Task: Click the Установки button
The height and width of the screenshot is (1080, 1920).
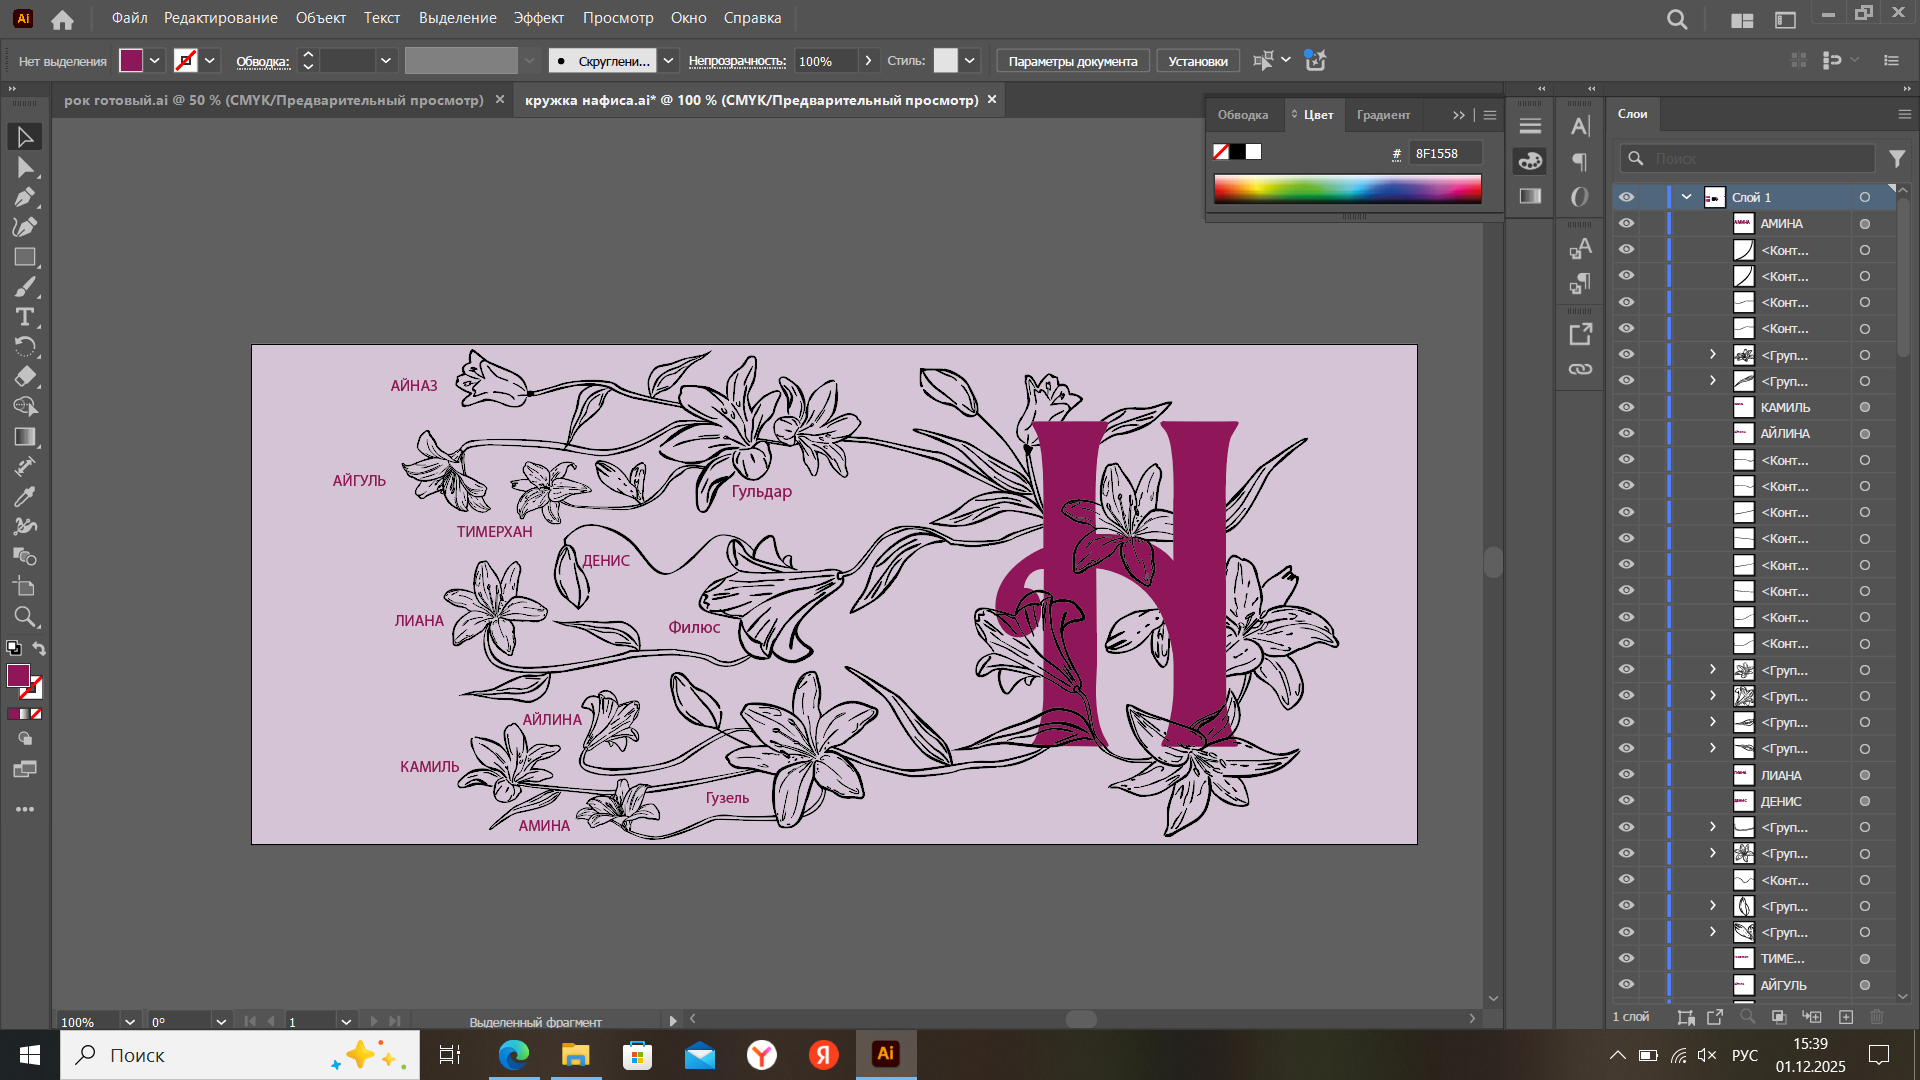Action: coord(1197,61)
